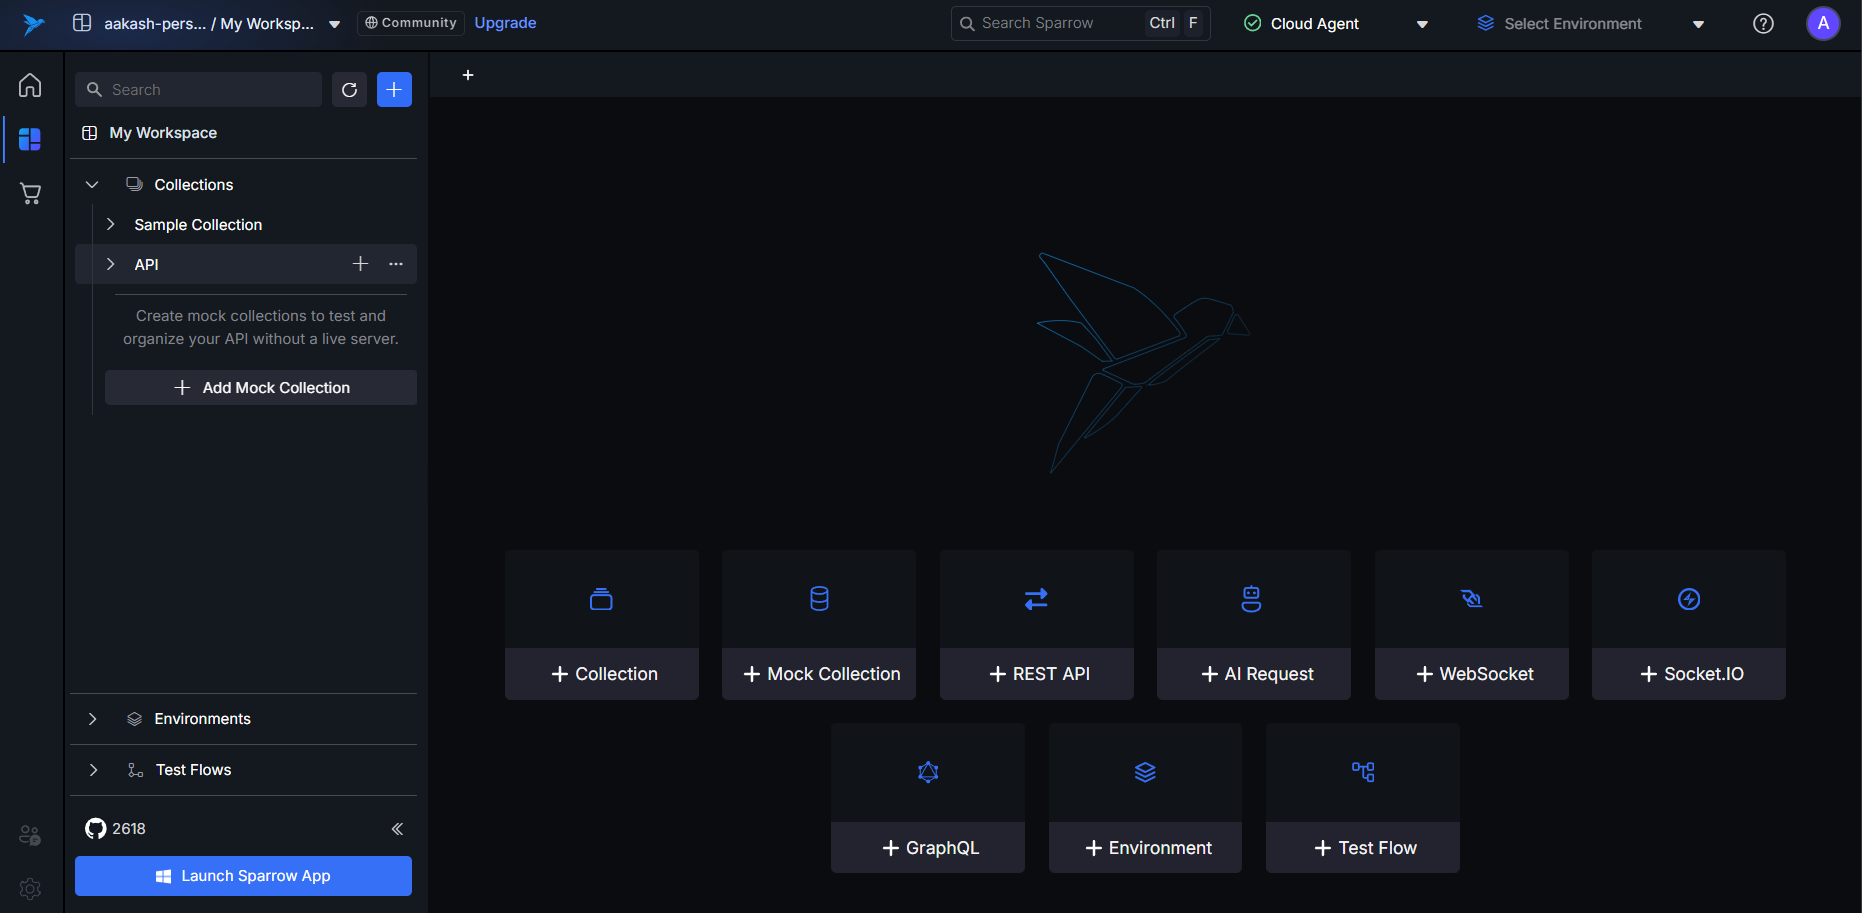Open the Settings gear icon
The image size is (1862, 913).
[x=30, y=888]
